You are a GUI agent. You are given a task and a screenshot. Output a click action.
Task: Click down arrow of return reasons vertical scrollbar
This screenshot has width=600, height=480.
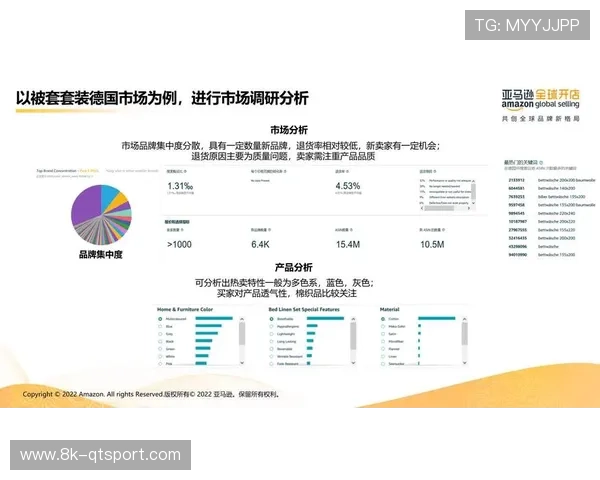click(473, 203)
